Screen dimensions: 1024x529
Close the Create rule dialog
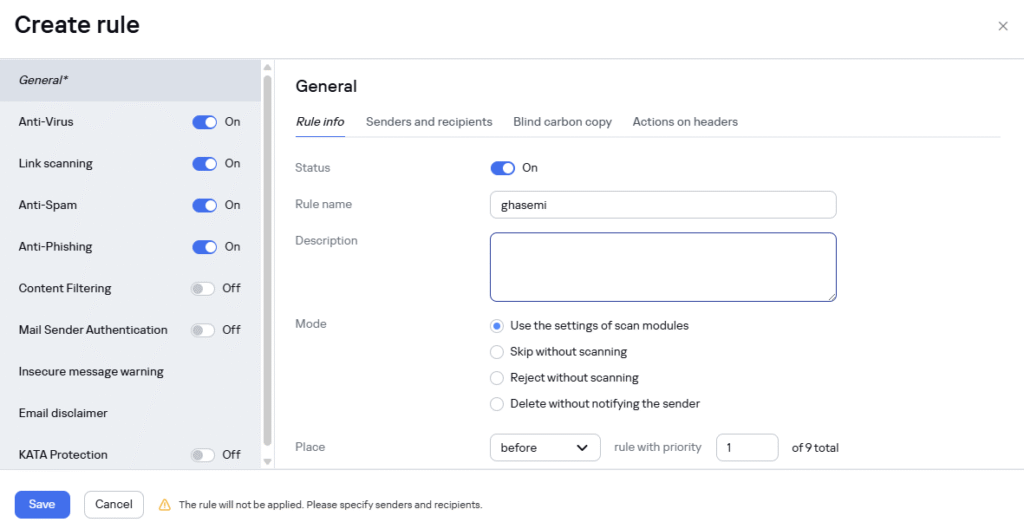[x=1002, y=26]
